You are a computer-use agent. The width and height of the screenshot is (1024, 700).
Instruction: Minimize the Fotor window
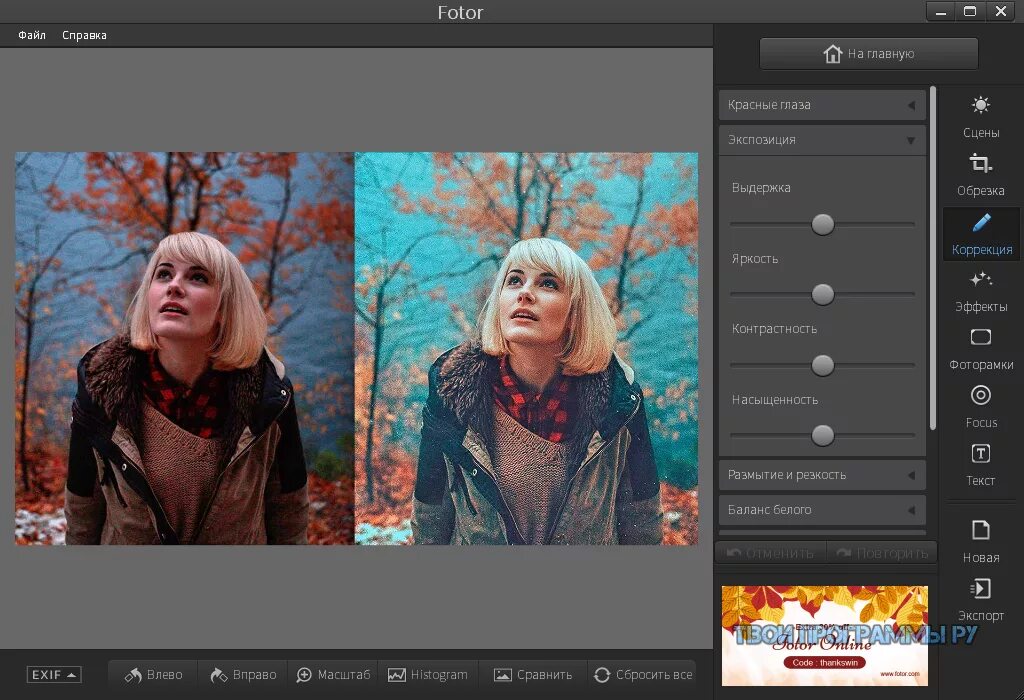click(x=940, y=12)
